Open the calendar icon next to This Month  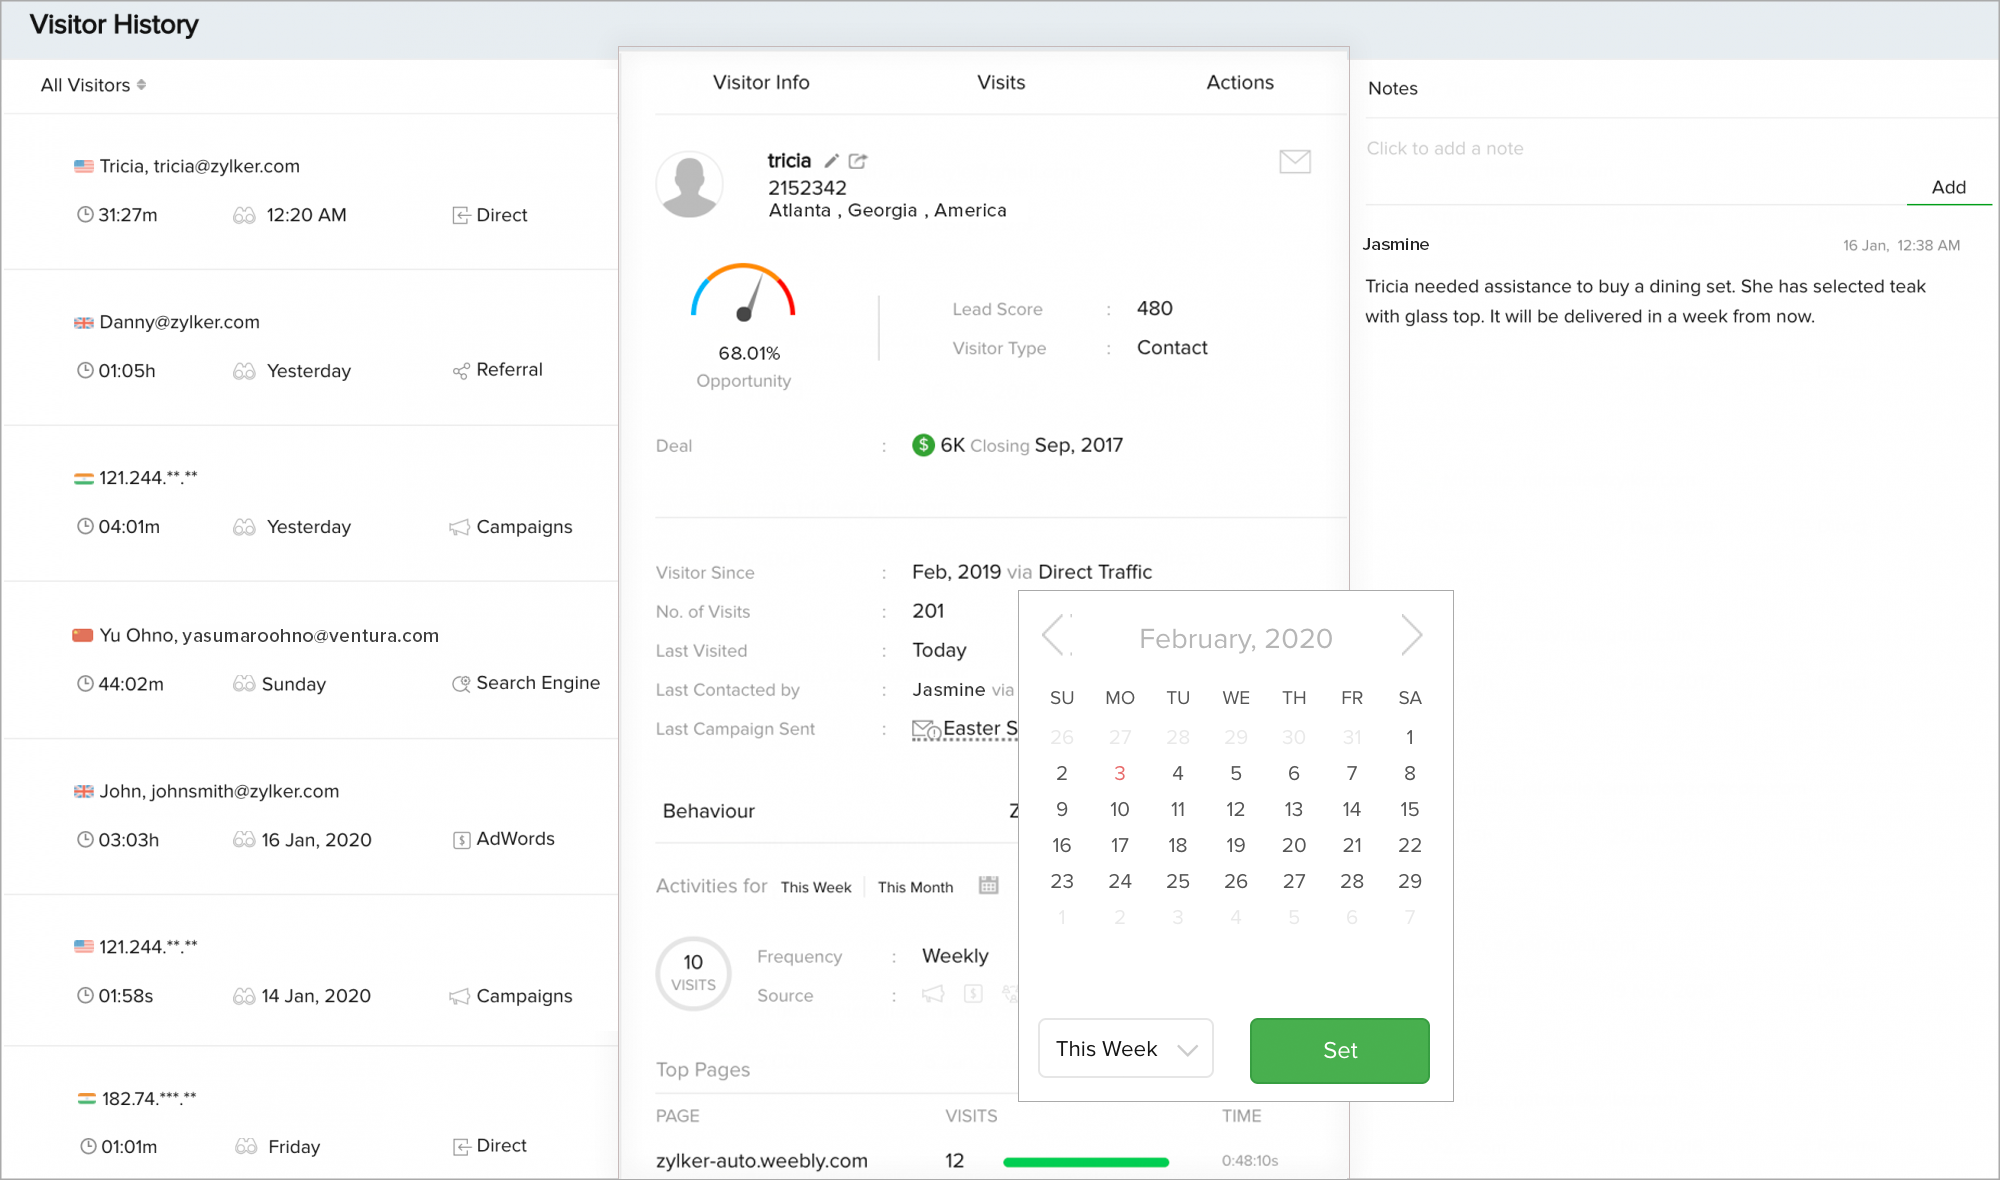(988, 885)
